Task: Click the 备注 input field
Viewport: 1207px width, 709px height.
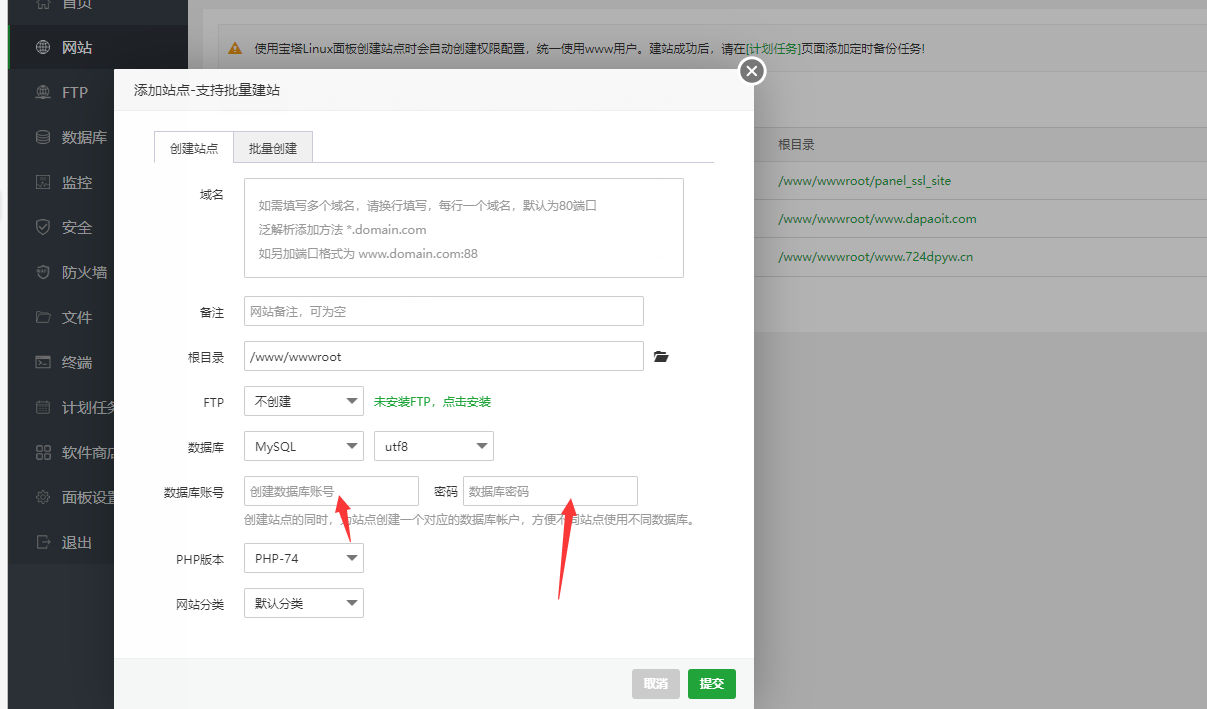Action: (444, 311)
